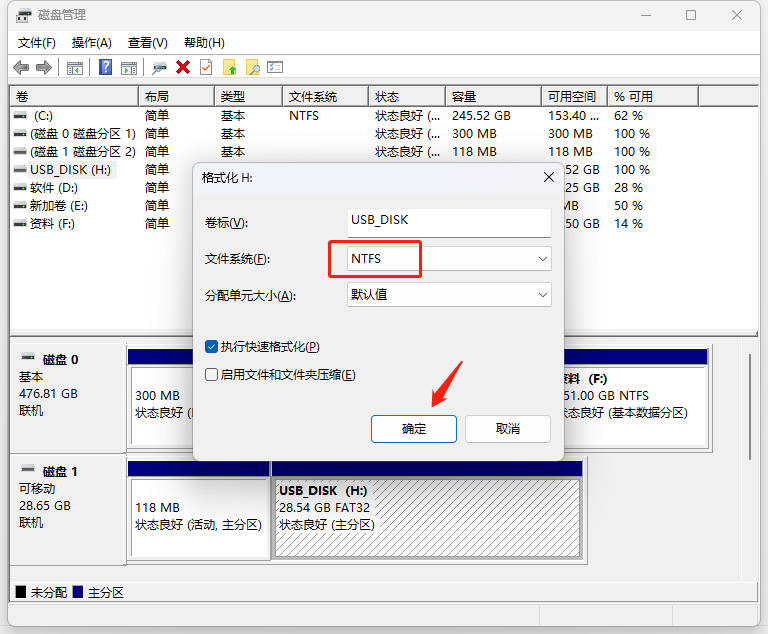Disable the quick format checkbox

(x=211, y=346)
